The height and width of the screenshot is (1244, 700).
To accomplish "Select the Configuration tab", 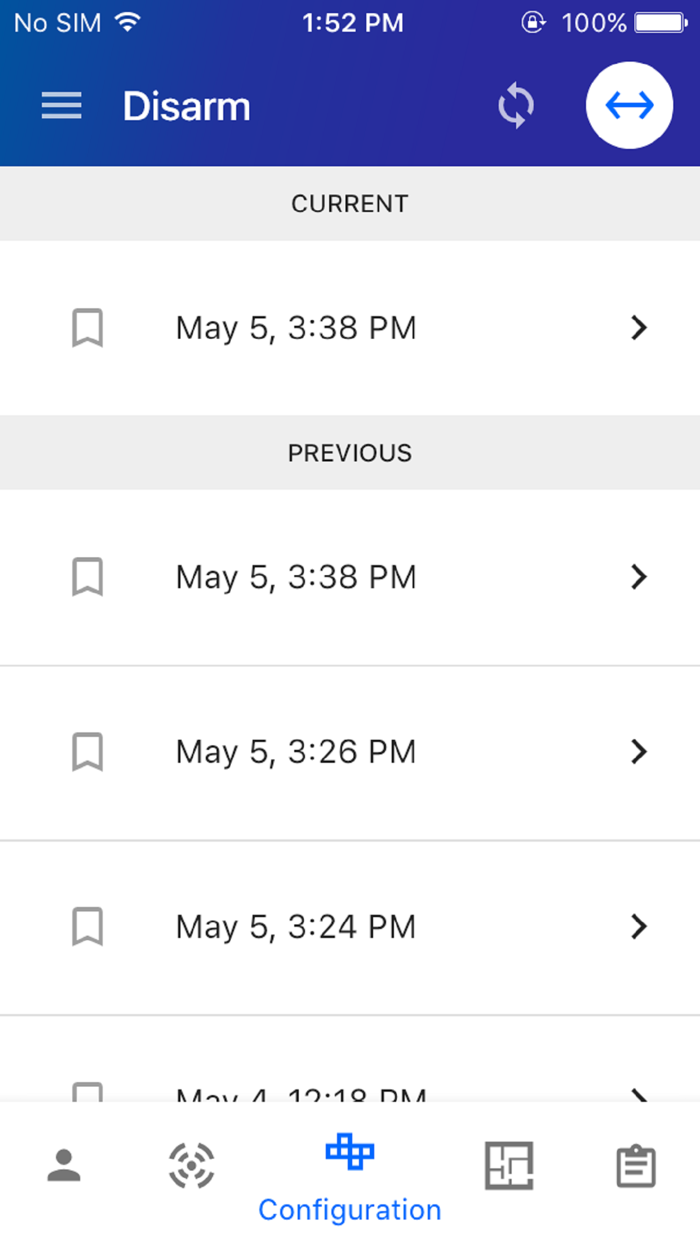I will click(x=350, y=1178).
